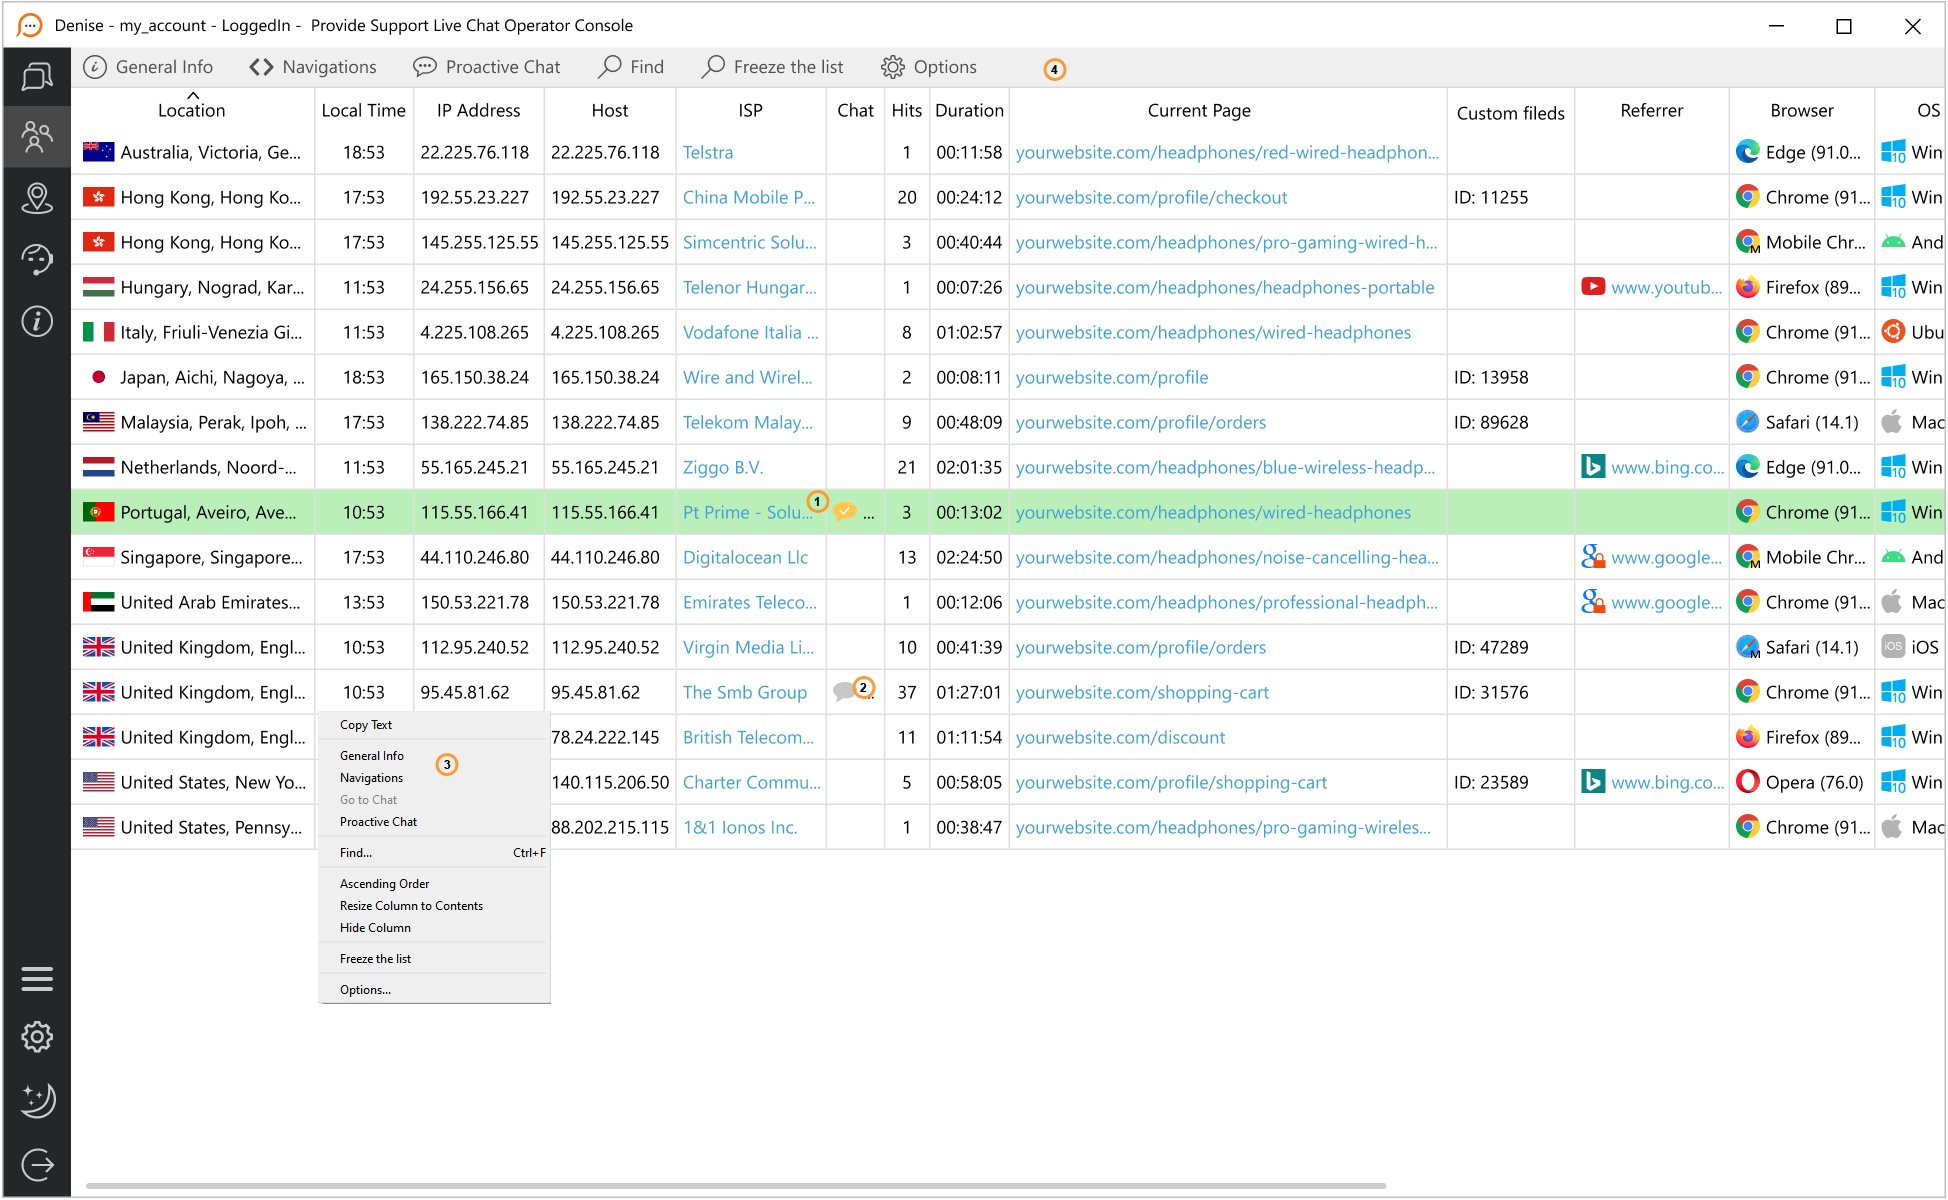Image resolution: width=1948 pixels, height=1200 pixels.
Task: Open yourwebsite.com/shopping-cart link
Action: pos(1142,692)
